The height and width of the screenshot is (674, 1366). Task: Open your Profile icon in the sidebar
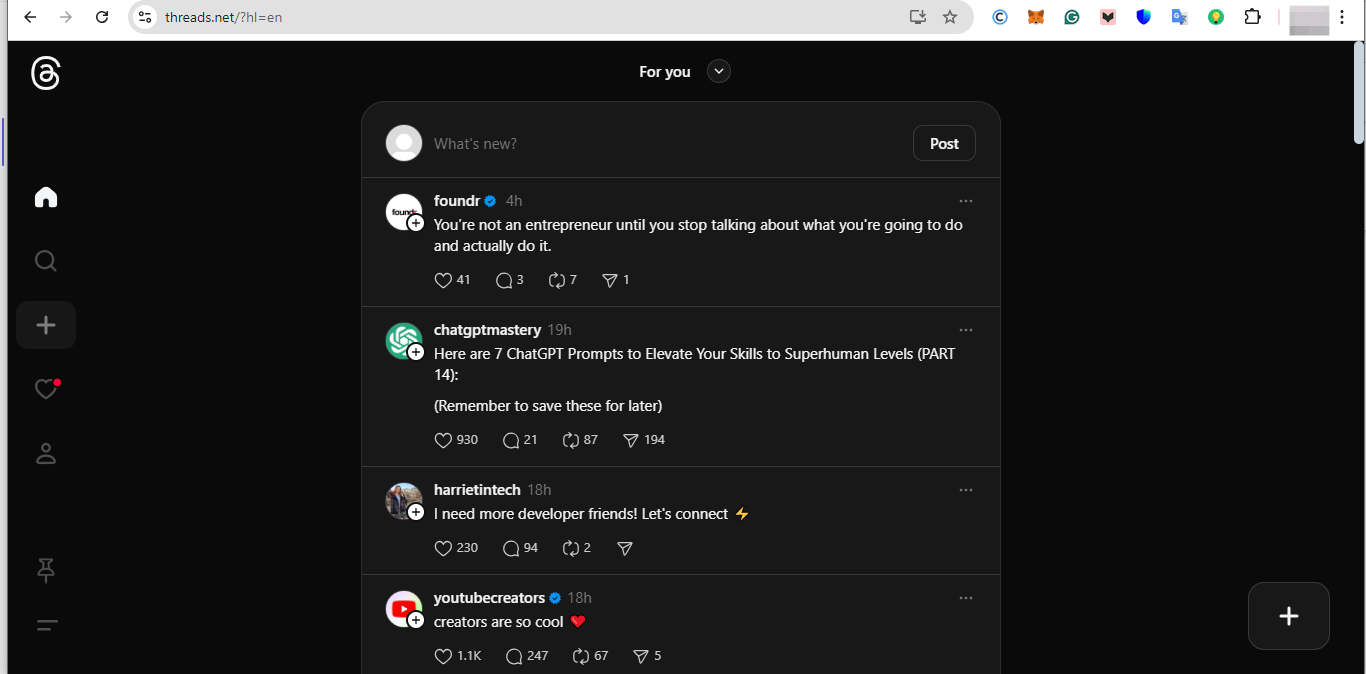[45, 453]
